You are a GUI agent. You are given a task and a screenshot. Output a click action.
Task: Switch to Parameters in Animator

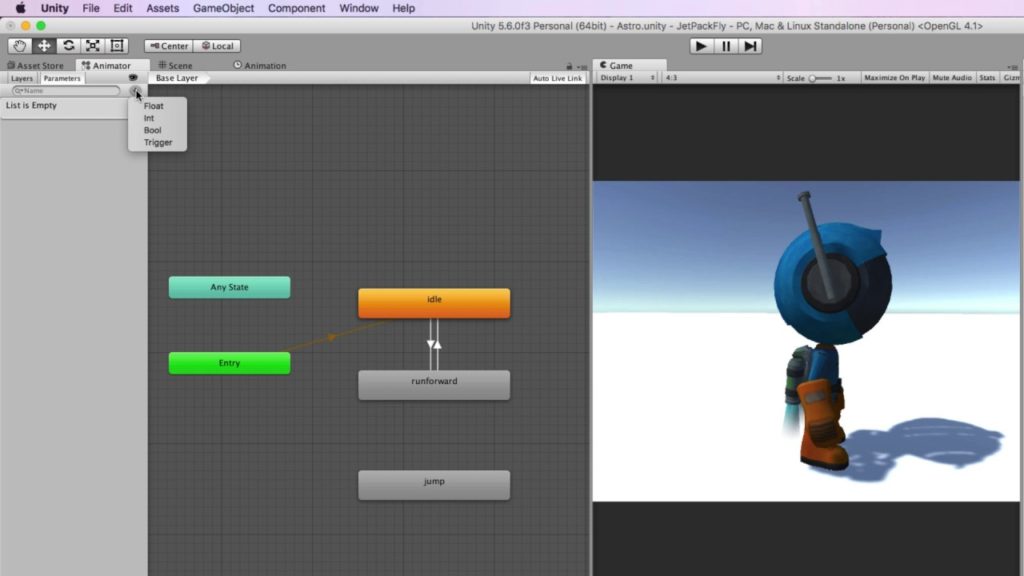pyautogui.click(x=62, y=78)
